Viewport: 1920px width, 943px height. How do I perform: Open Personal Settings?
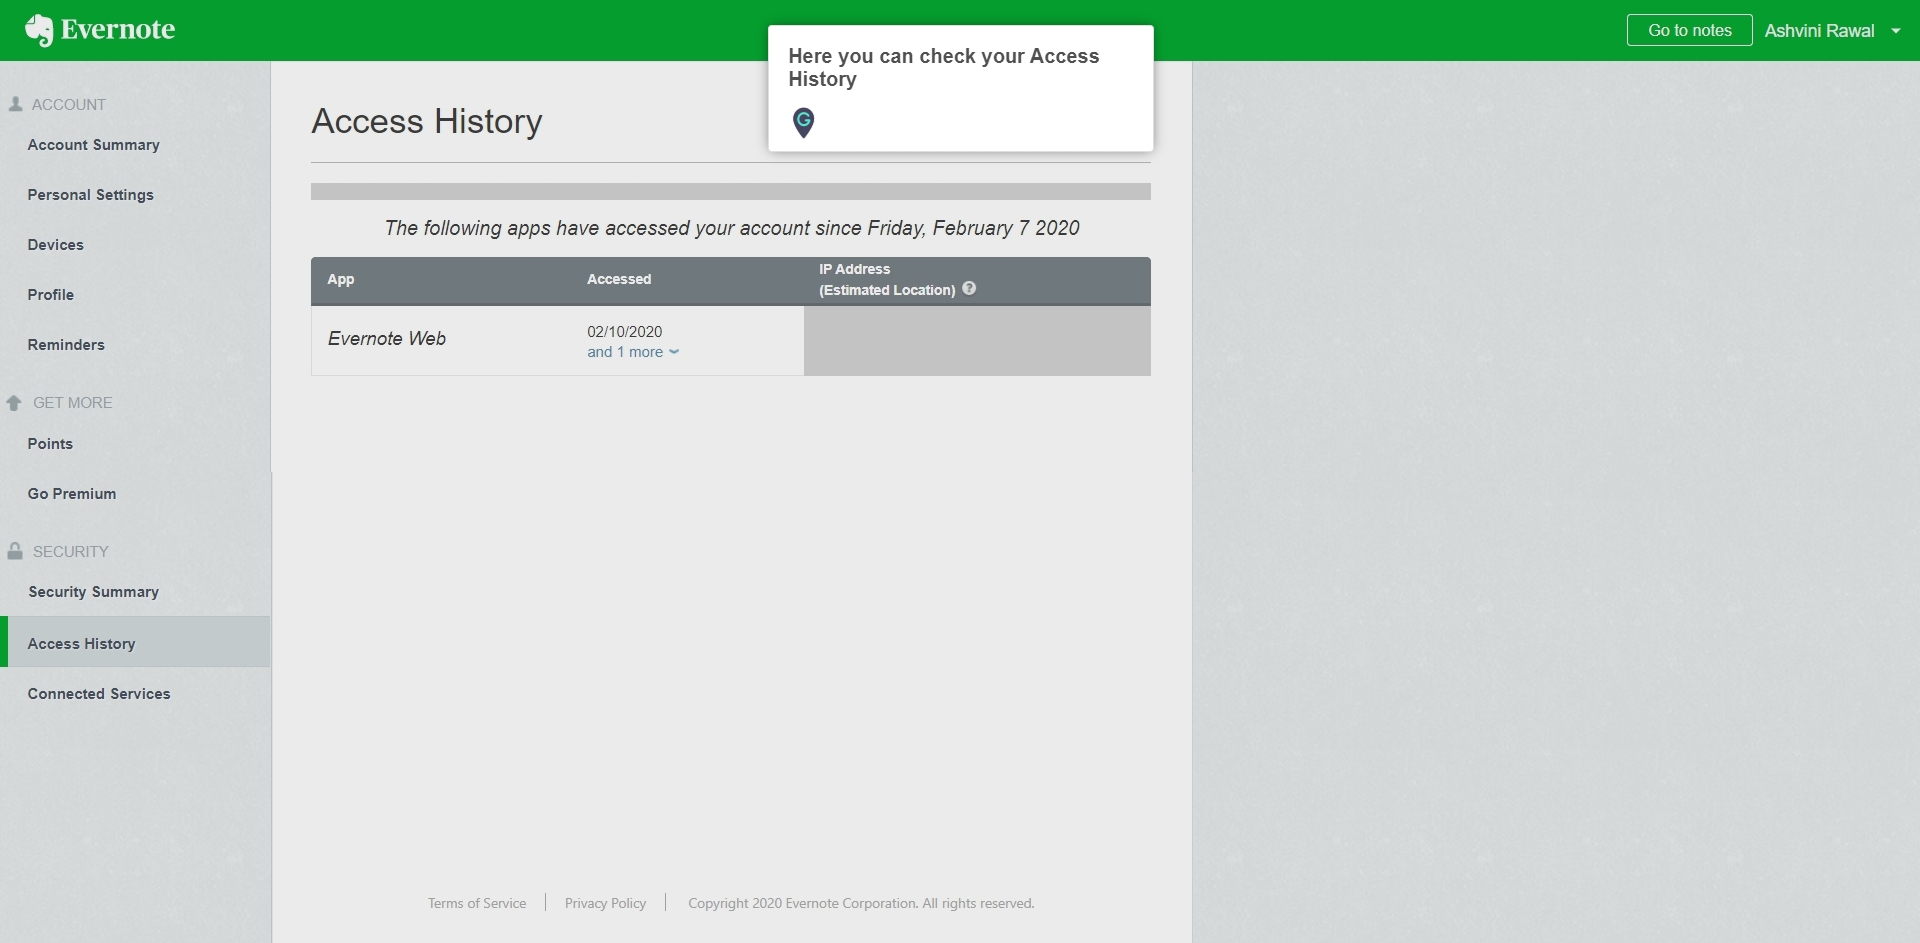(90, 194)
